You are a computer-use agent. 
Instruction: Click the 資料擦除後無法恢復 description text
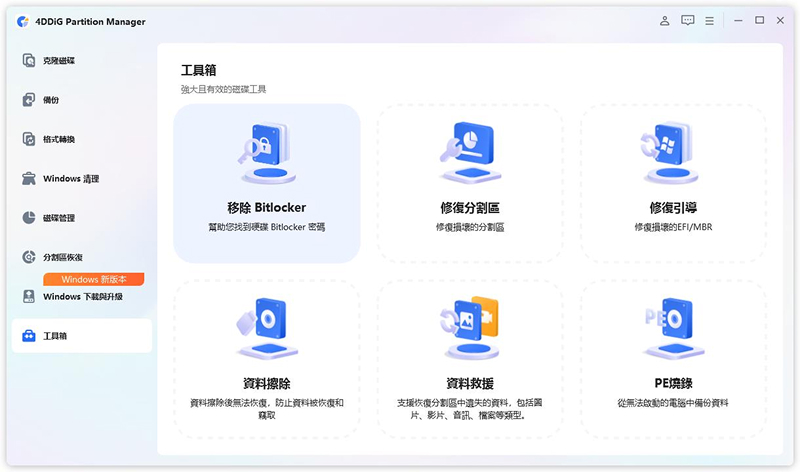(x=267, y=409)
